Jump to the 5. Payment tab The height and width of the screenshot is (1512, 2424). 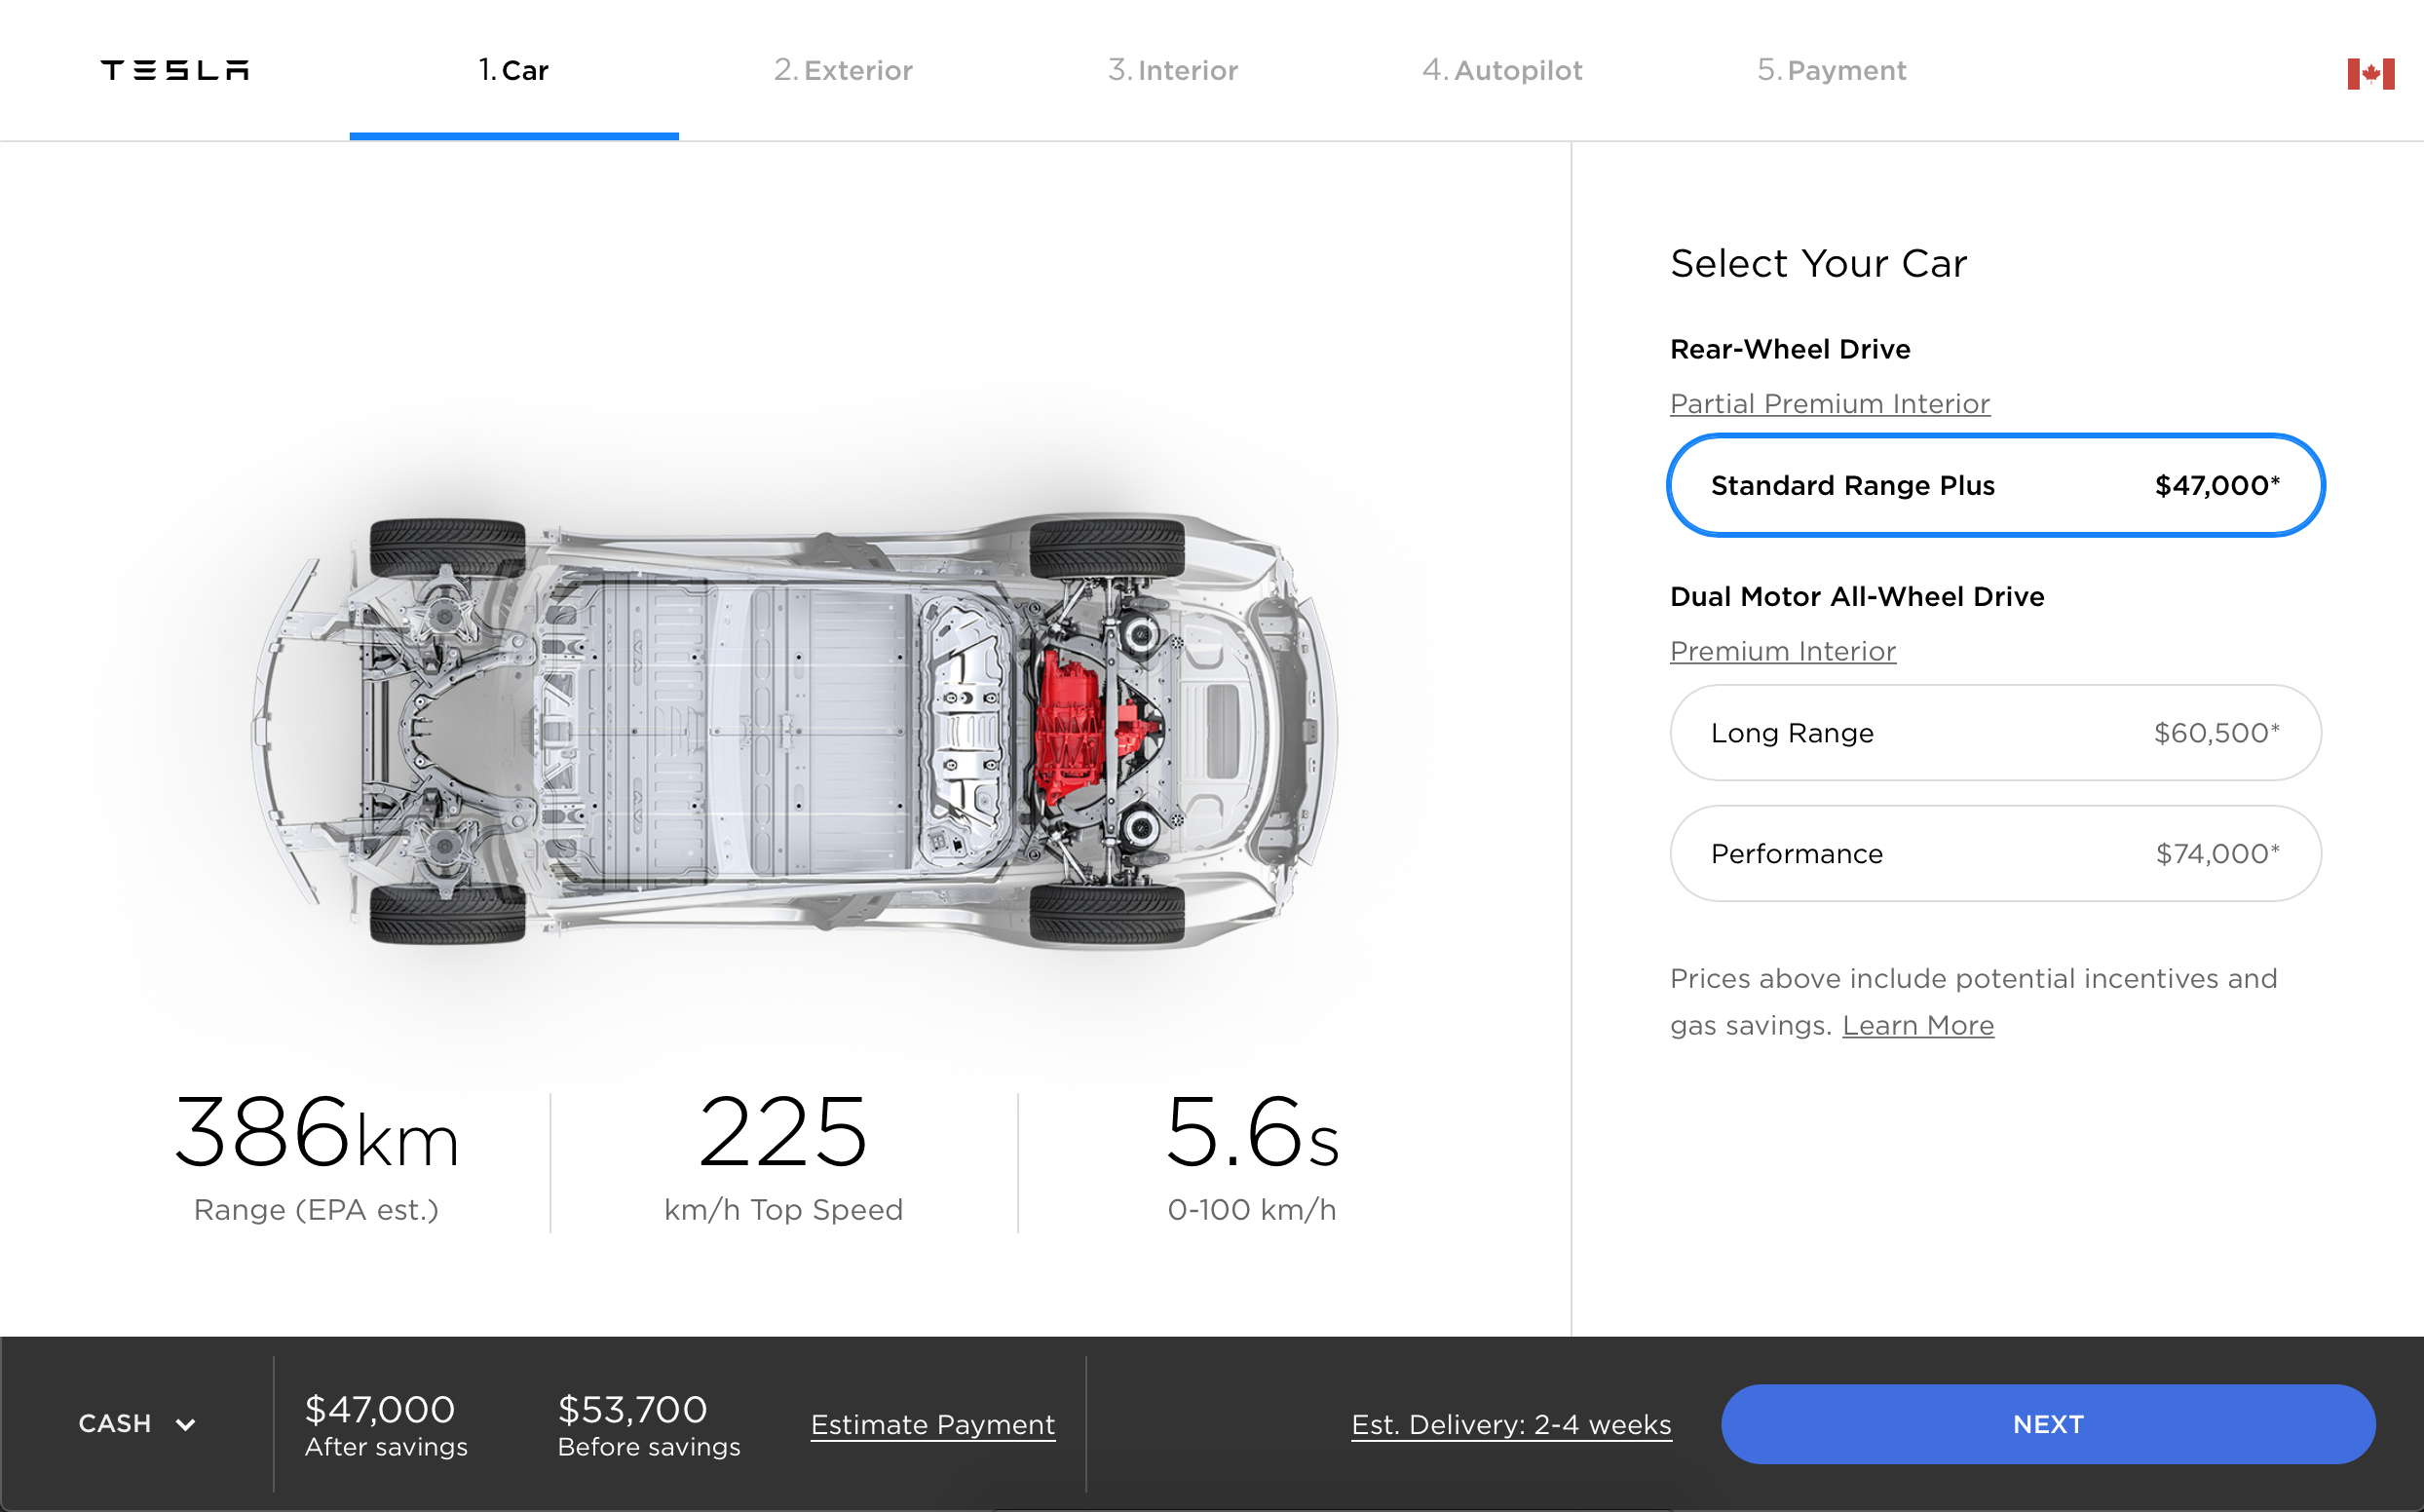pos(1832,70)
